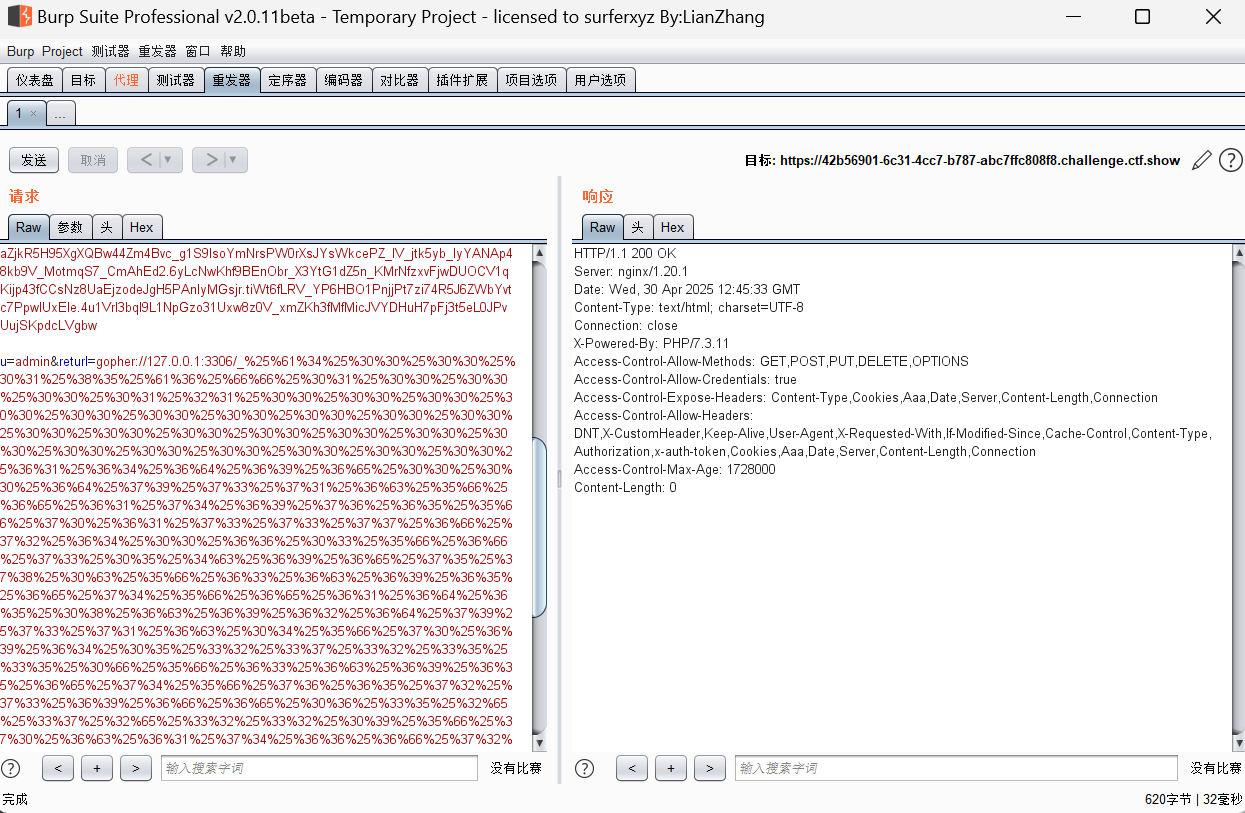This screenshot has width=1245, height=813.
Task: Switch to the 编码器 tab
Action: [x=343, y=80]
